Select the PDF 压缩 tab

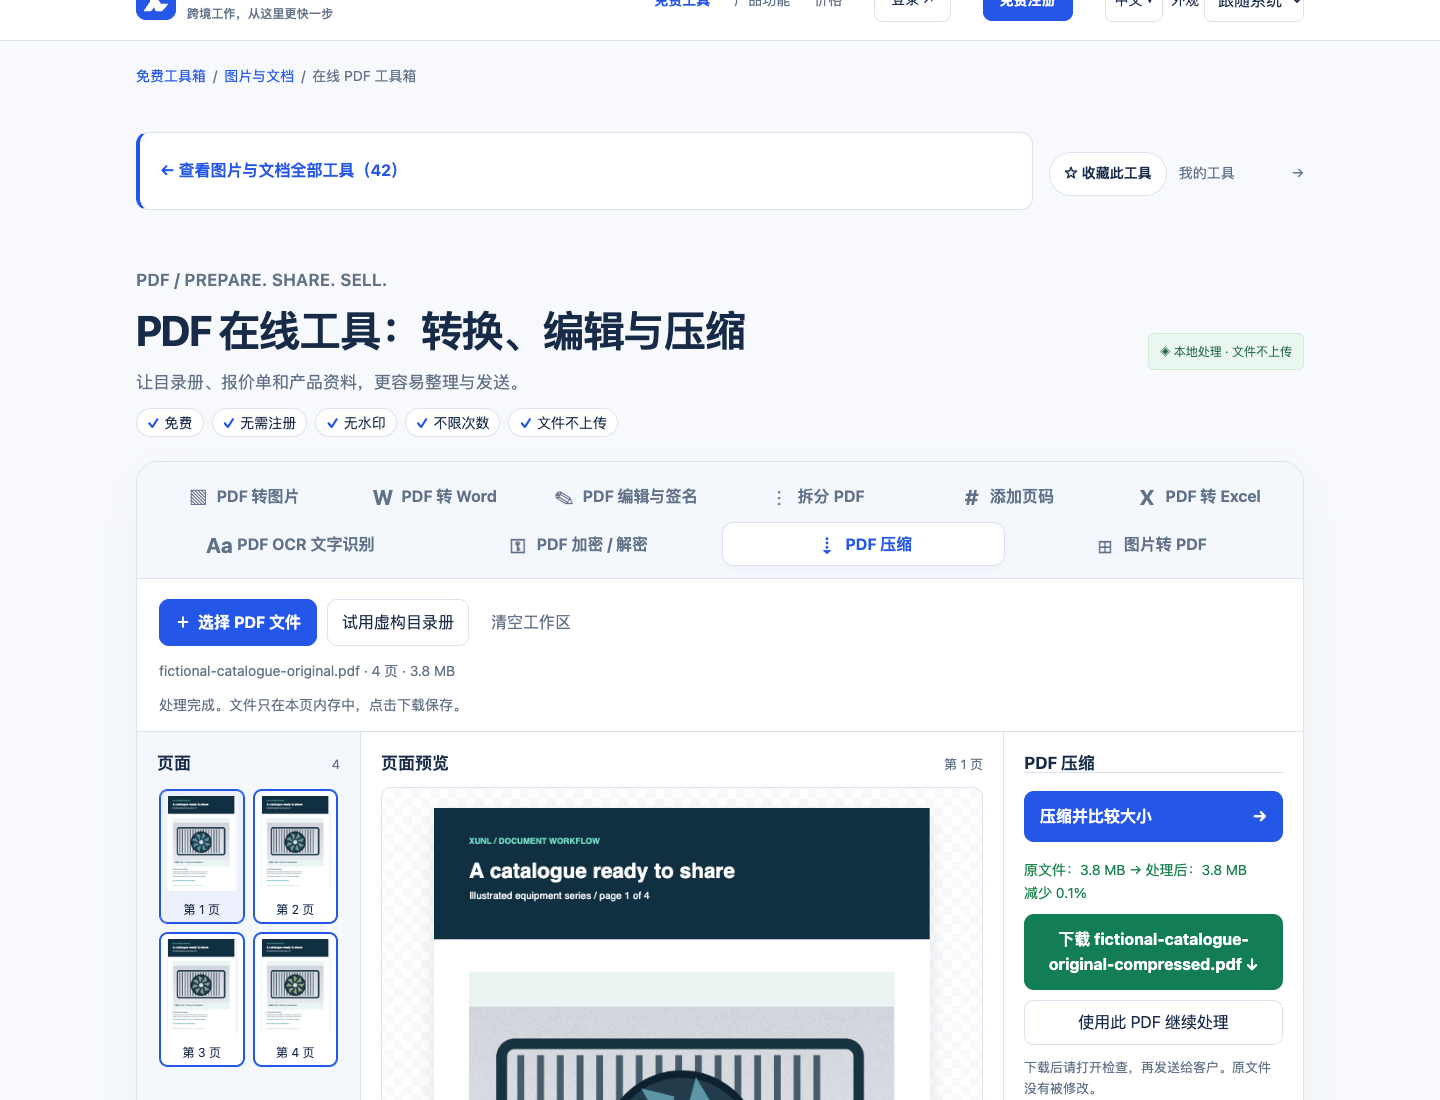click(x=863, y=545)
